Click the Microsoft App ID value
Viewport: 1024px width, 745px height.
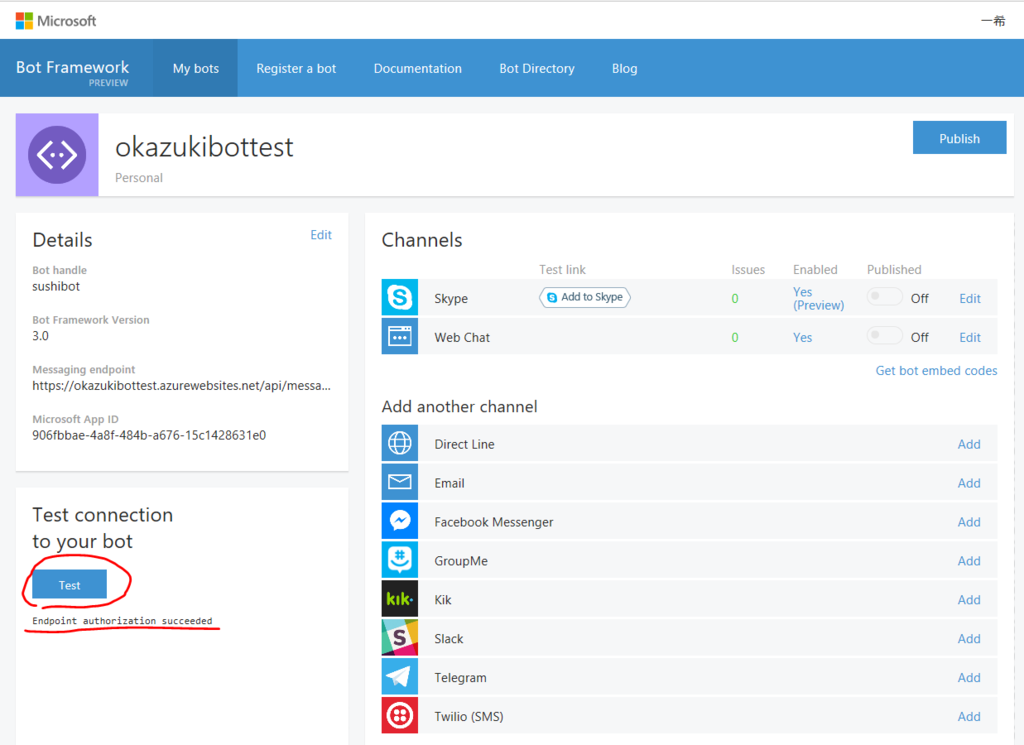point(149,435)
